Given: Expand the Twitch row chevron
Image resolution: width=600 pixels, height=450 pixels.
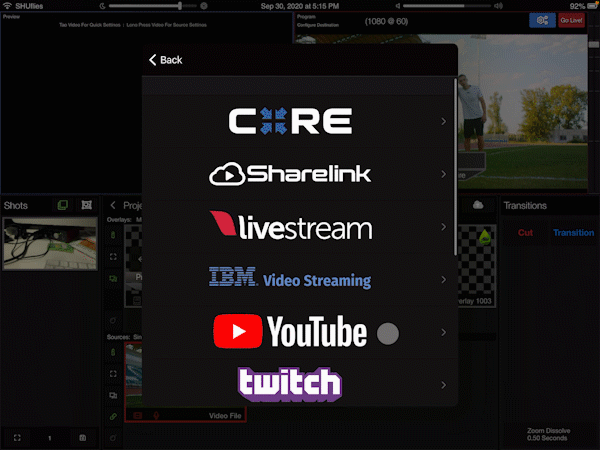Looking at the screenshot, I should [x=443, y=385].
